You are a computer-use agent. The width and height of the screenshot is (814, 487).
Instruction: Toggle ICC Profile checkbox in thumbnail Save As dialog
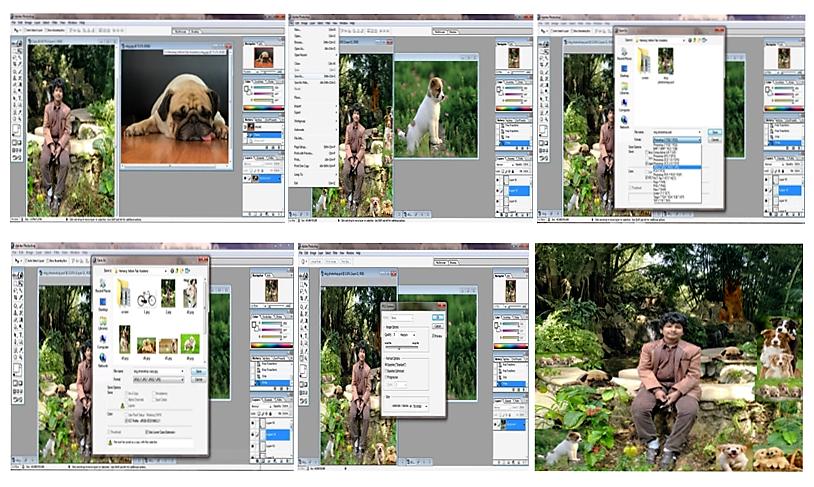click(127, 421)
